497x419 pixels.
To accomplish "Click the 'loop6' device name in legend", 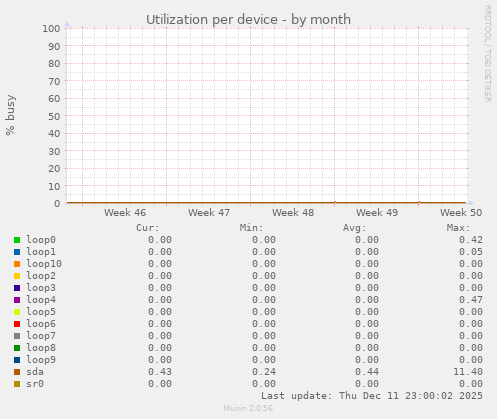I will tap(41, 324).
